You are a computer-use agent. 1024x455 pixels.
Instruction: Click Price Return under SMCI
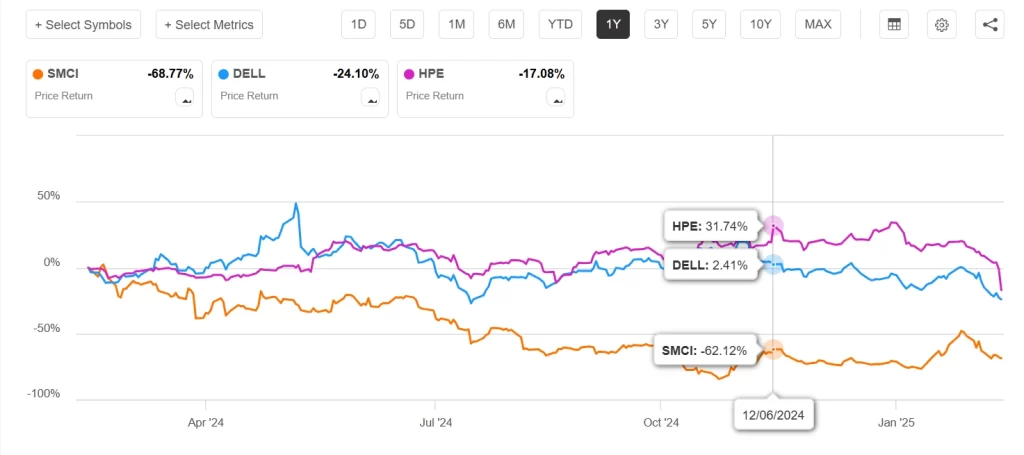[x=63, y=96]
